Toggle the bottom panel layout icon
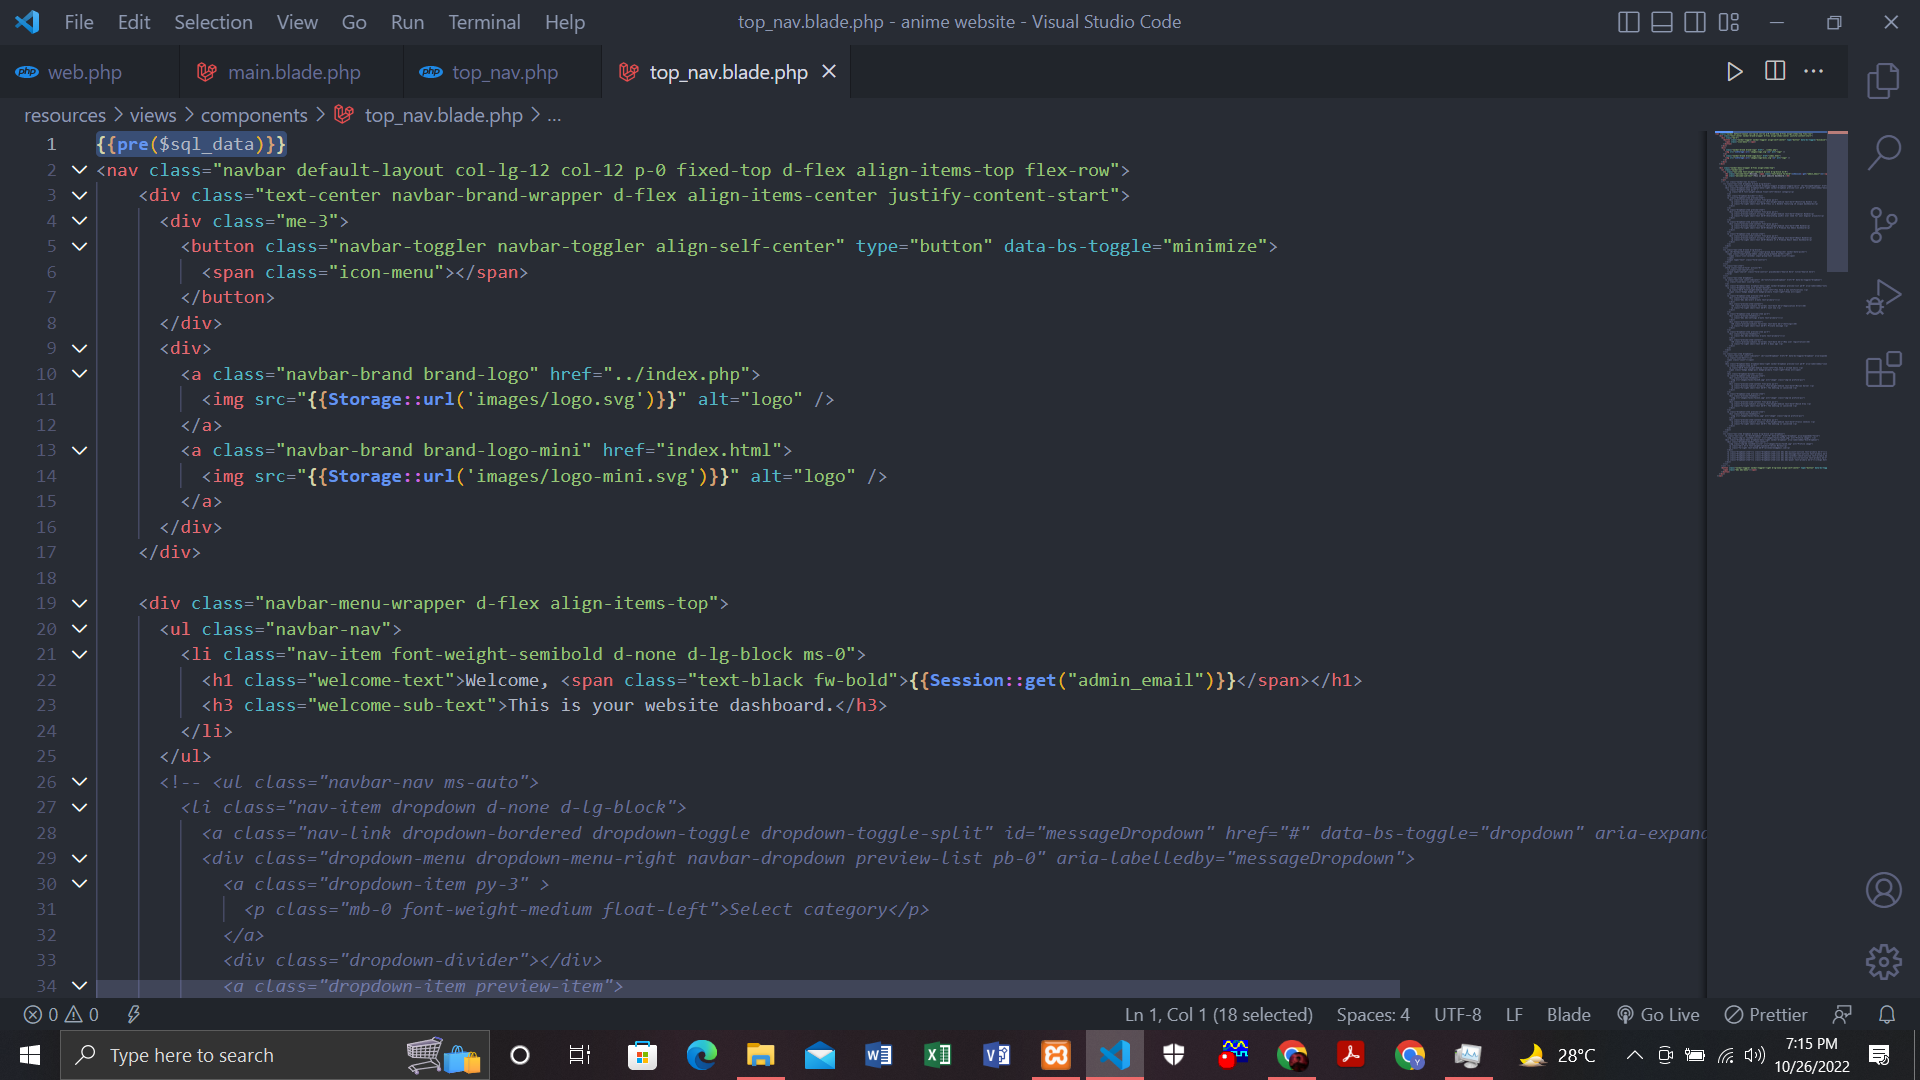Viewport: 1920px width, 1080px height. tap(1662, 22)
